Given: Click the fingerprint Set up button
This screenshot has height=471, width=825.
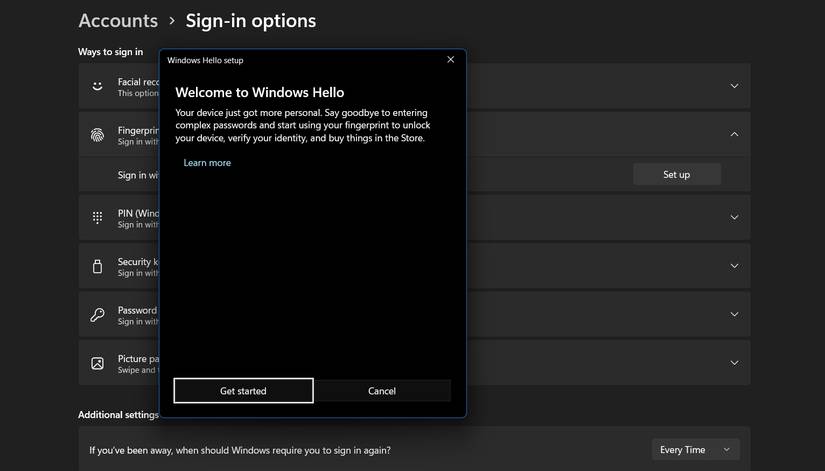Looking at the screenshot, I should (x=677, y=174).
